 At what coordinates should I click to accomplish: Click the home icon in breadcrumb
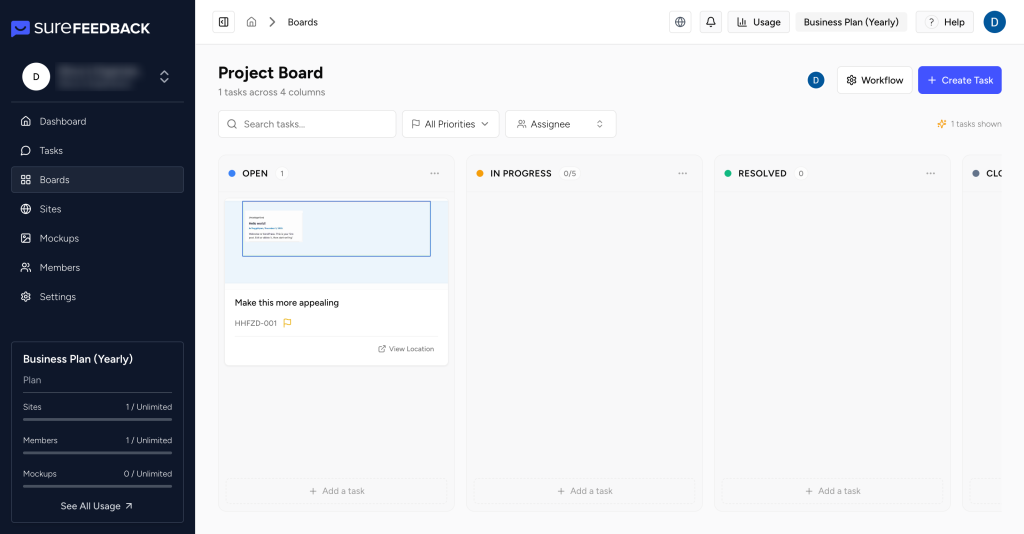[251, 22]
